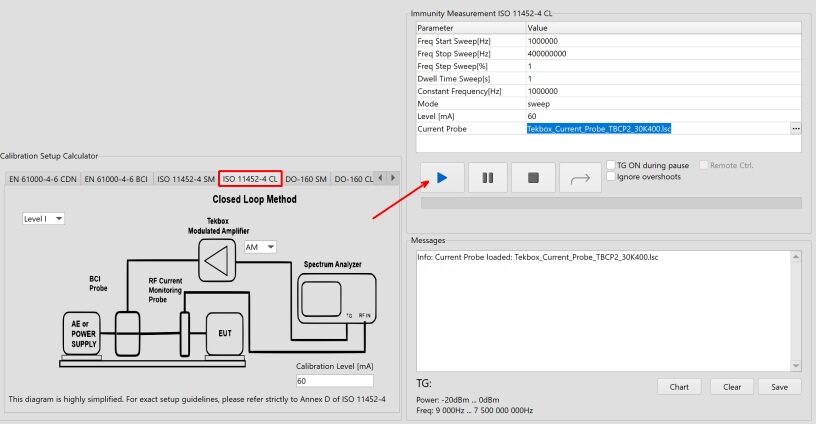The width and height of the screenshot is (816, 424).
Task: Click the Spectrum Analyzer graphic in diagram
Action: 336,298
